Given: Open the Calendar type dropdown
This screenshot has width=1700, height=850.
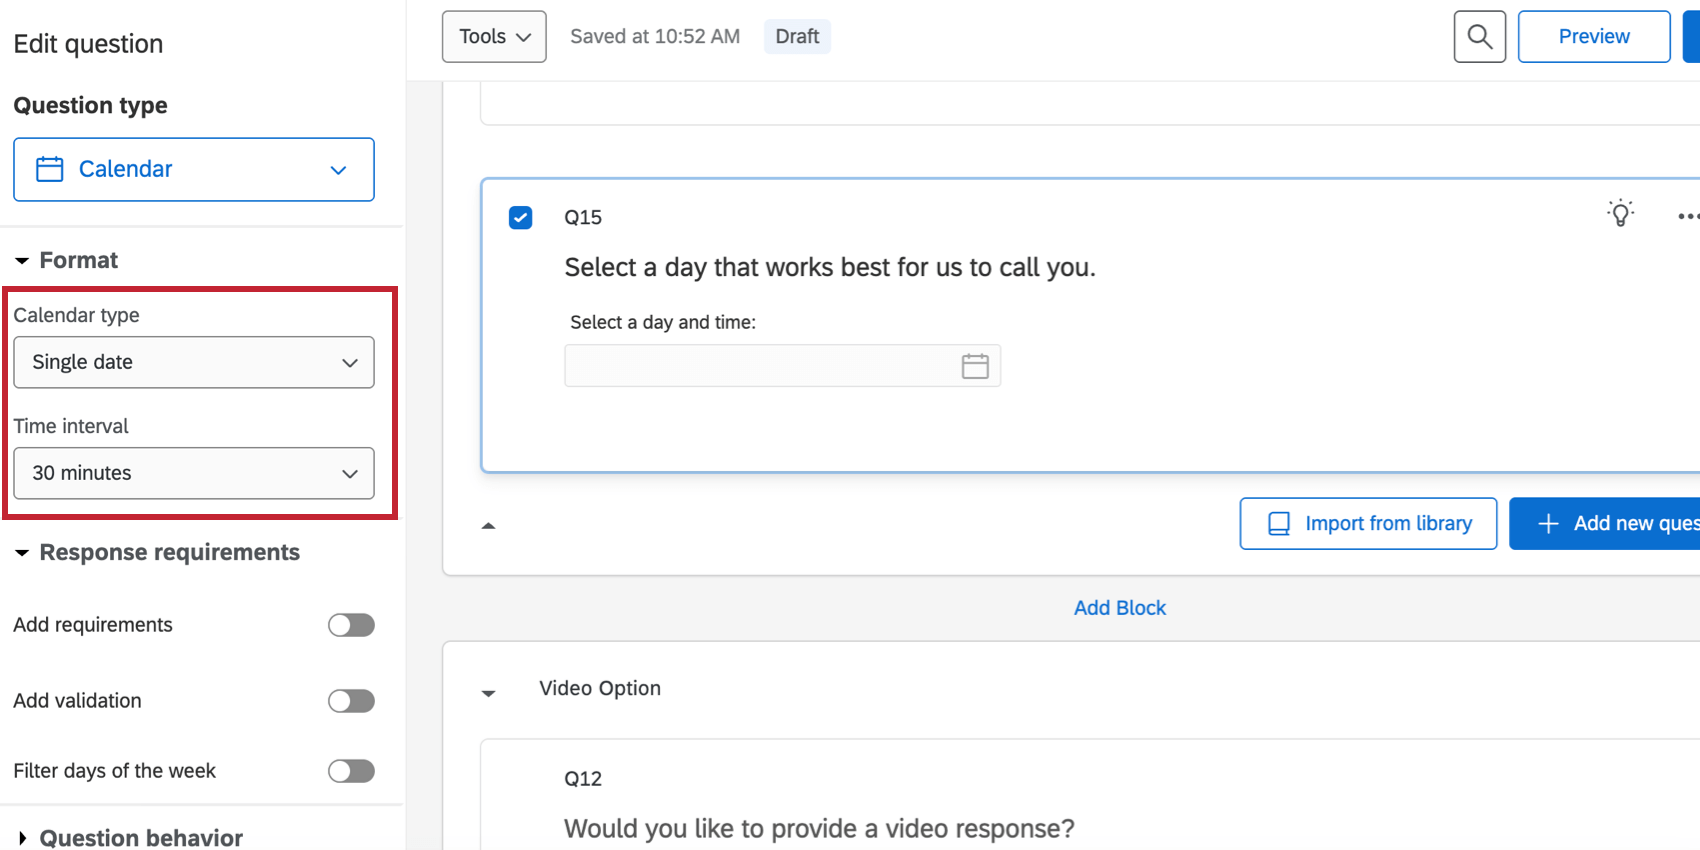Looking at the screenshot, I should tap(193, 362).
